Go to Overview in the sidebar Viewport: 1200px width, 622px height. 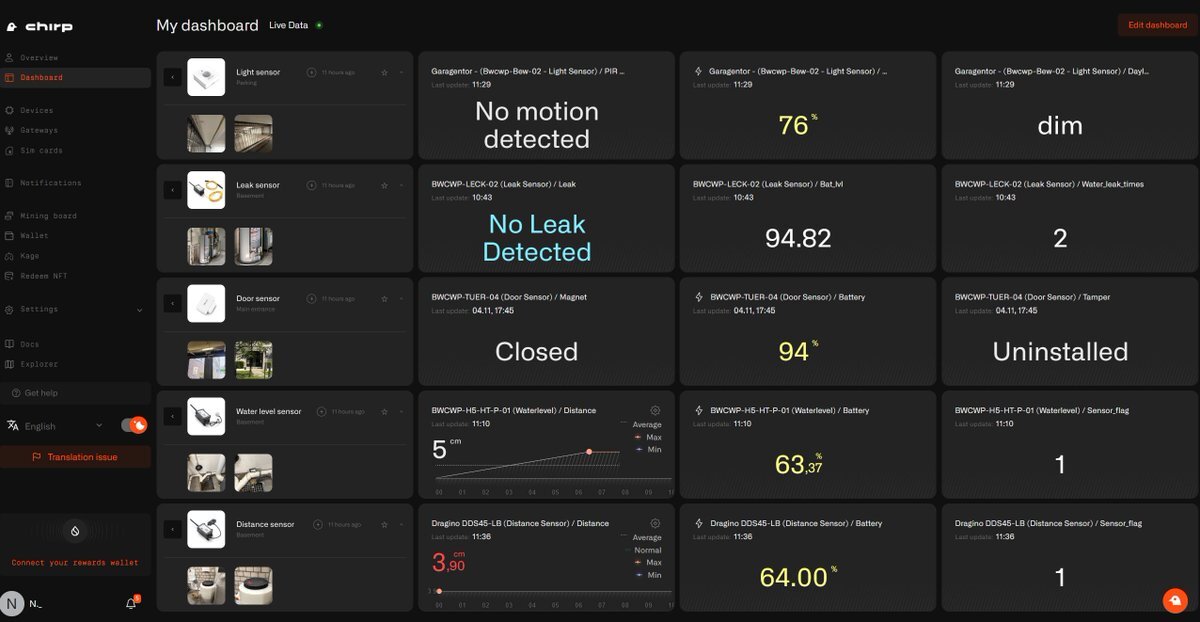pos(76,58)
